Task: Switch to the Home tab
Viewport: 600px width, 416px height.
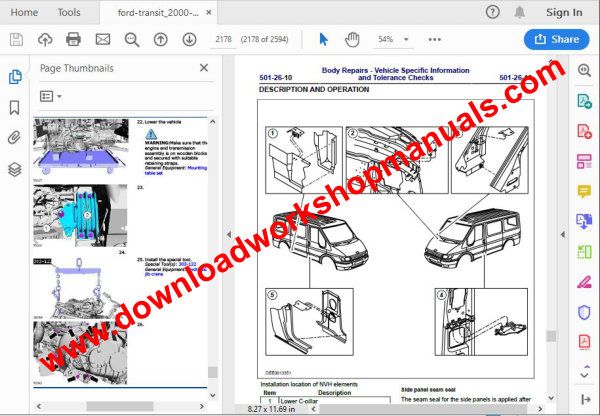Action: [24, 12]
